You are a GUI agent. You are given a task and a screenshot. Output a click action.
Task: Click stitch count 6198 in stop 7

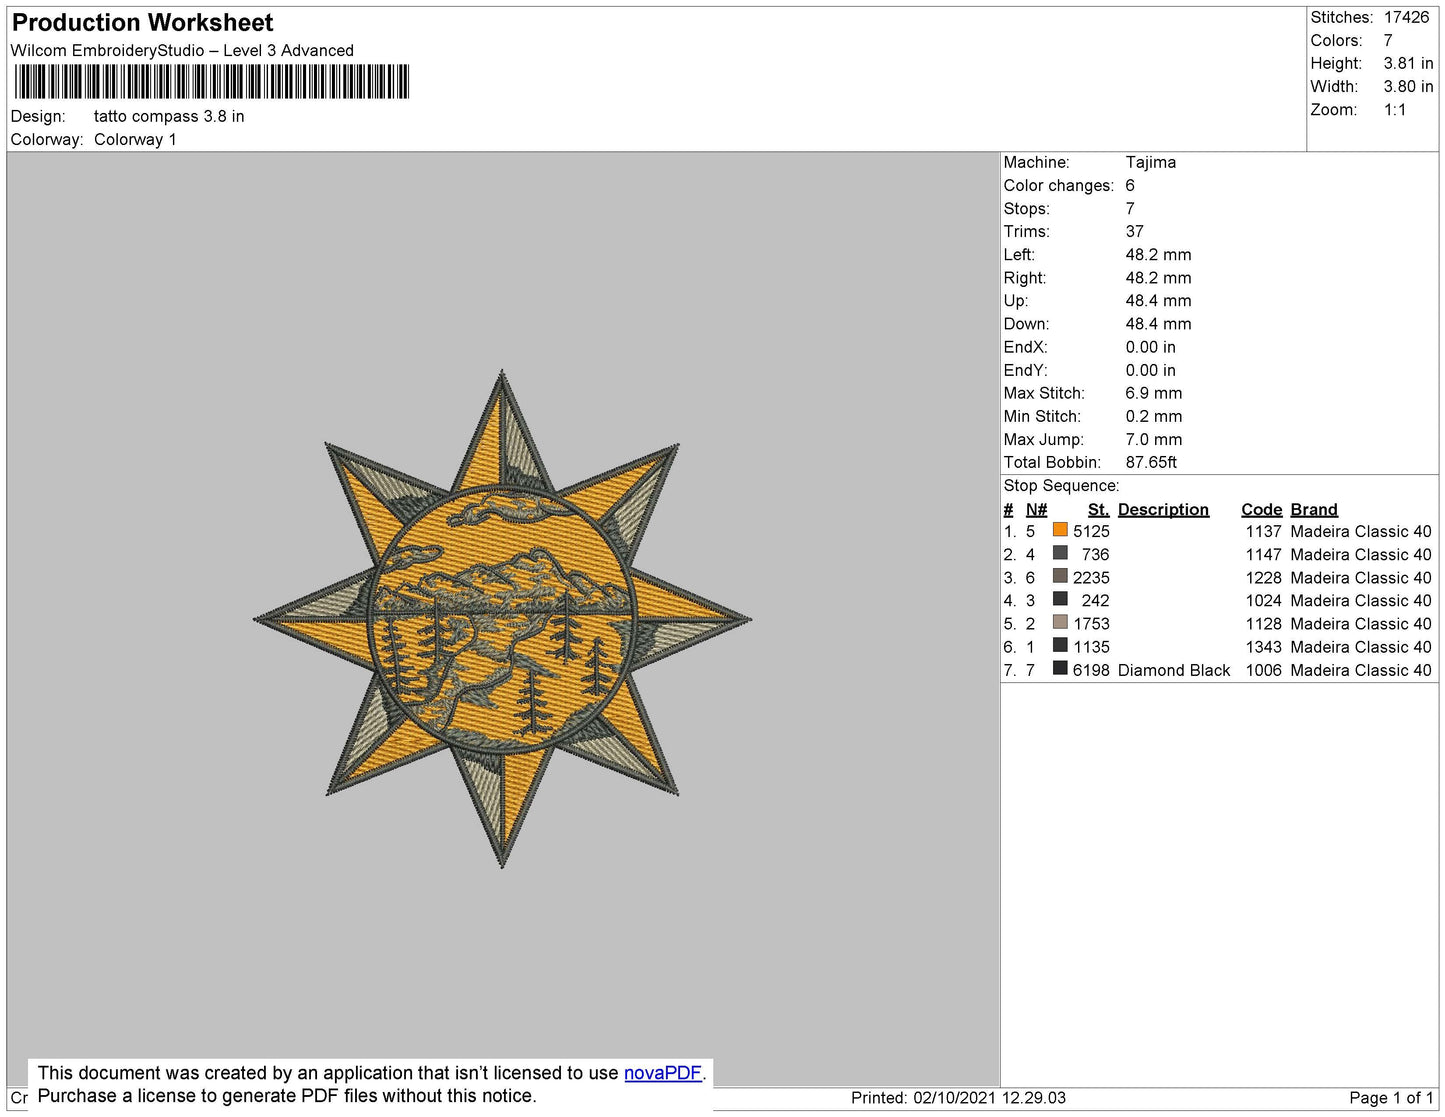(x=1091, y=670)
